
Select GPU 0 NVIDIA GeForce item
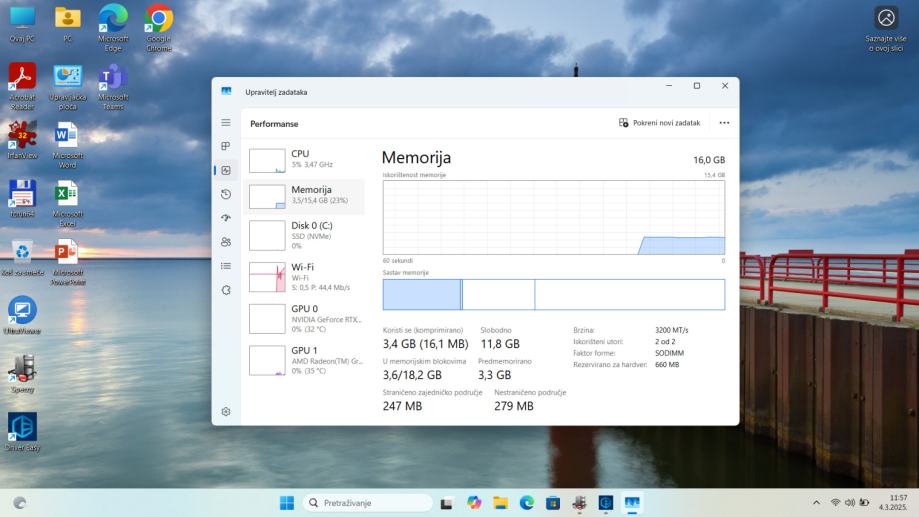click(304, 318)
